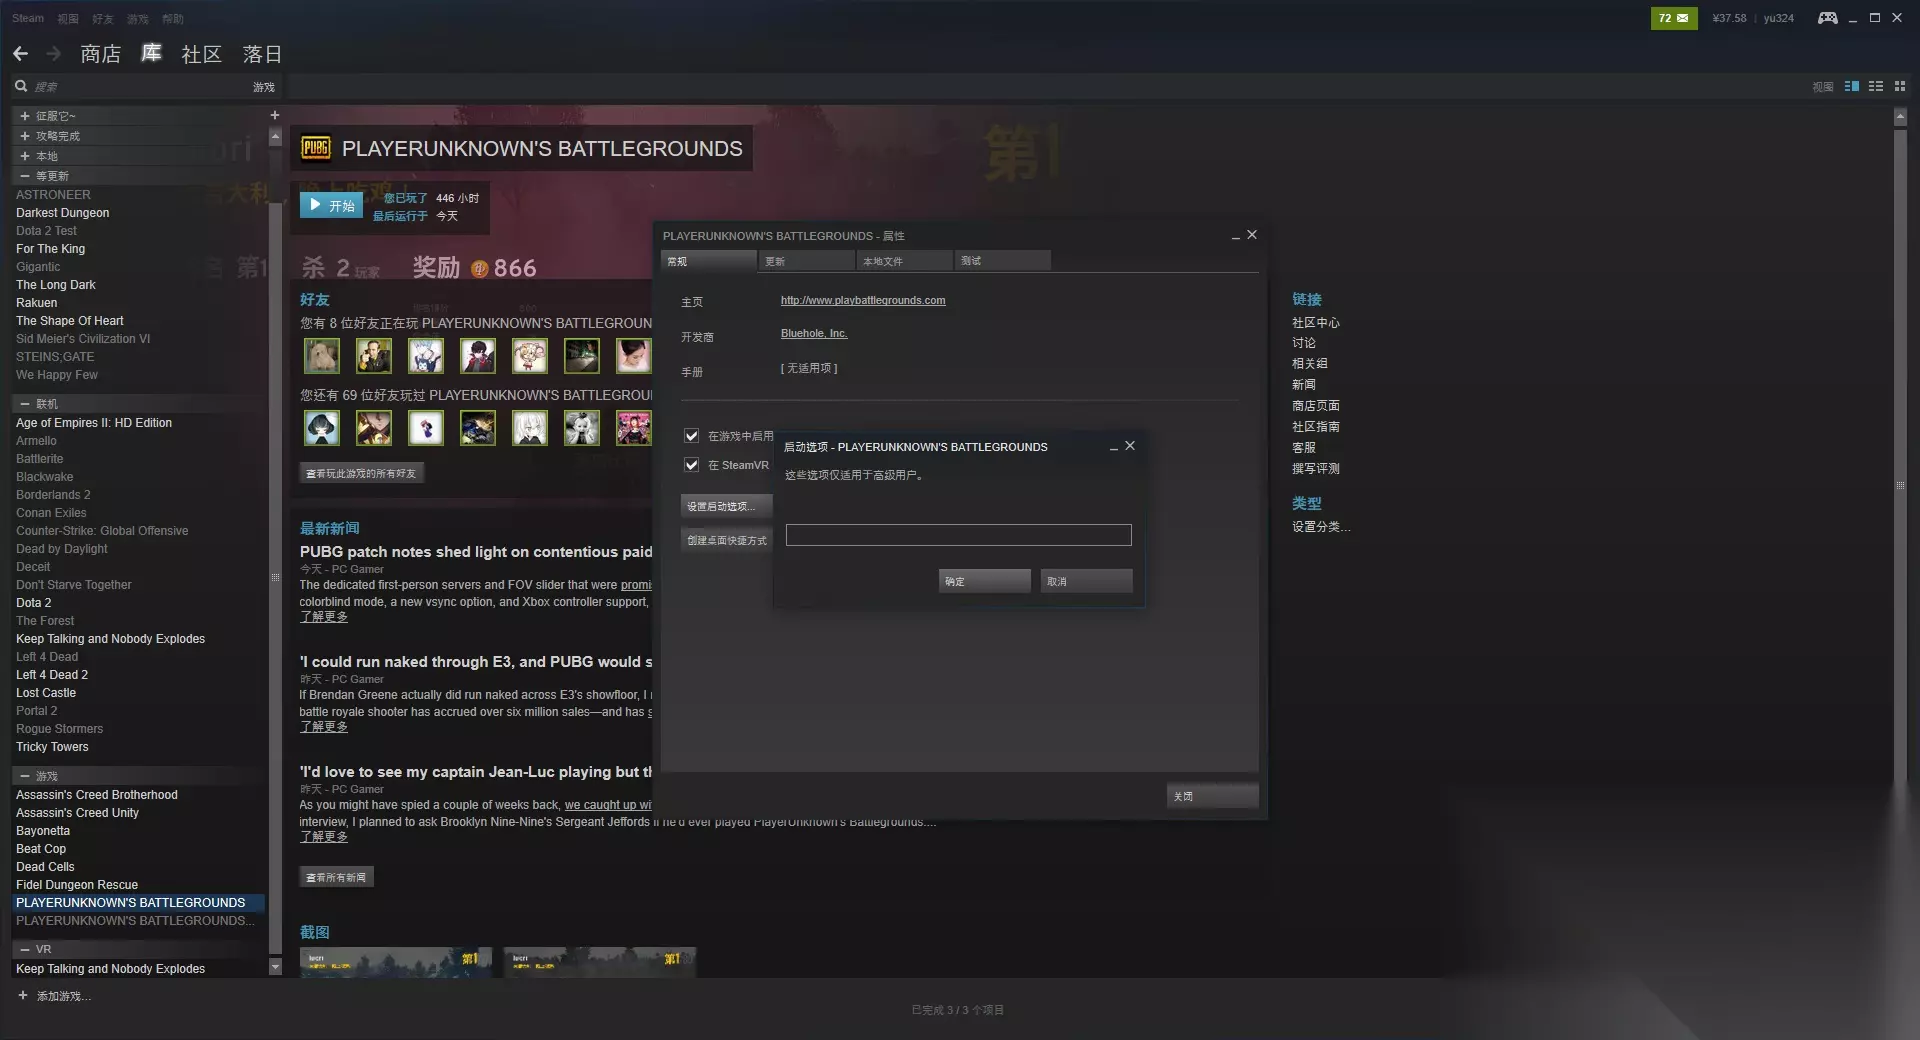Toggle the 在游戏中启用 overlay checkbox

(x=691, y=436)
